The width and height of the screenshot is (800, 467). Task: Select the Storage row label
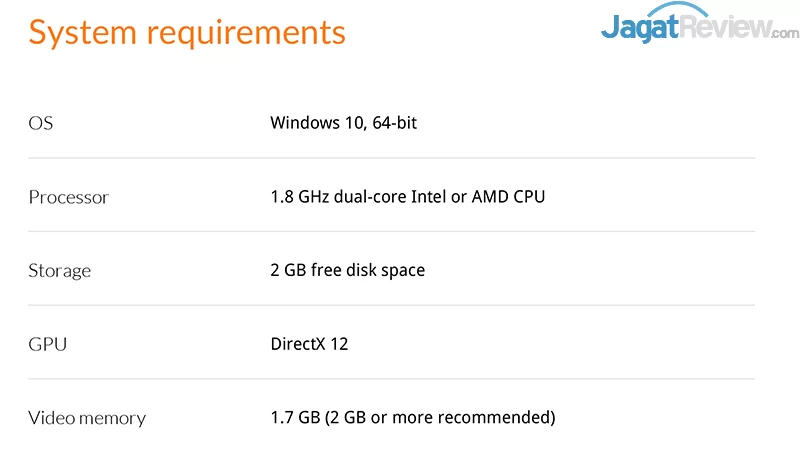tap(59, 271)
